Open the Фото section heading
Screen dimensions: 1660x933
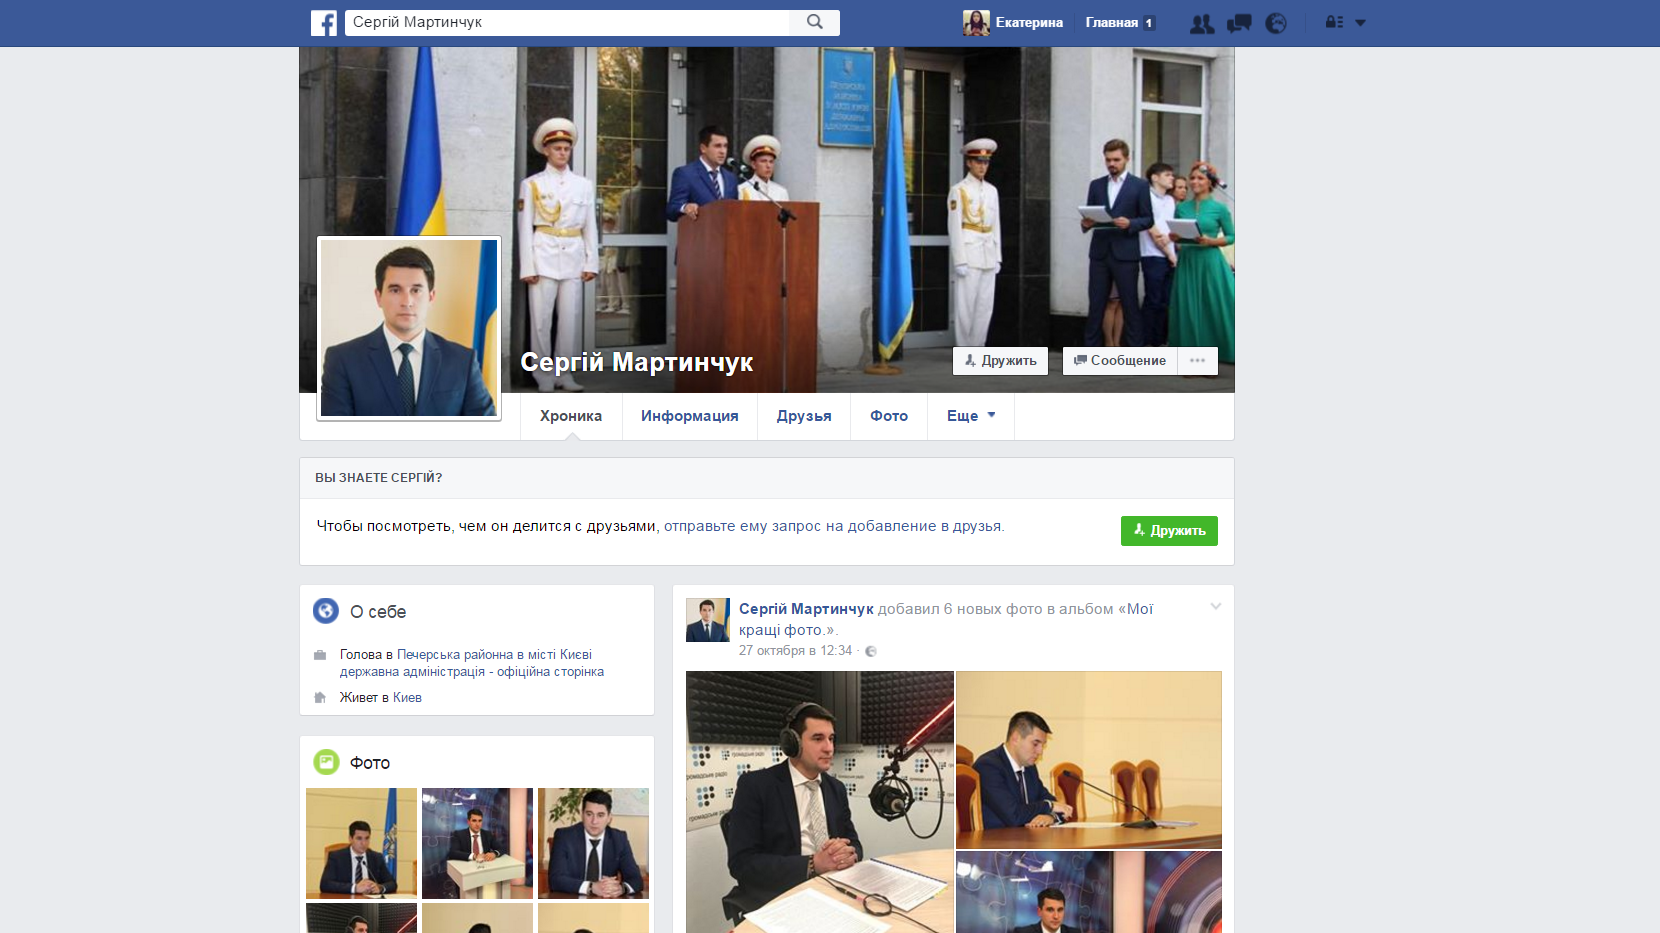coord(370,763)
